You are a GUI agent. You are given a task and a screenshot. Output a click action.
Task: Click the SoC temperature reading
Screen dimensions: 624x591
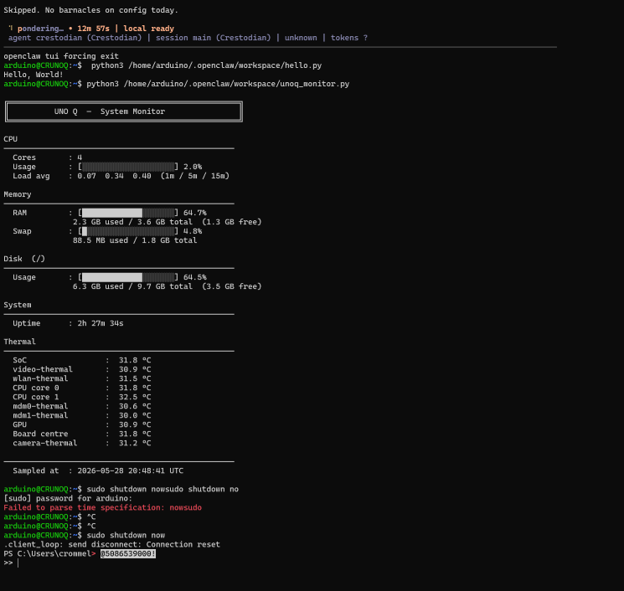point(135,360)
